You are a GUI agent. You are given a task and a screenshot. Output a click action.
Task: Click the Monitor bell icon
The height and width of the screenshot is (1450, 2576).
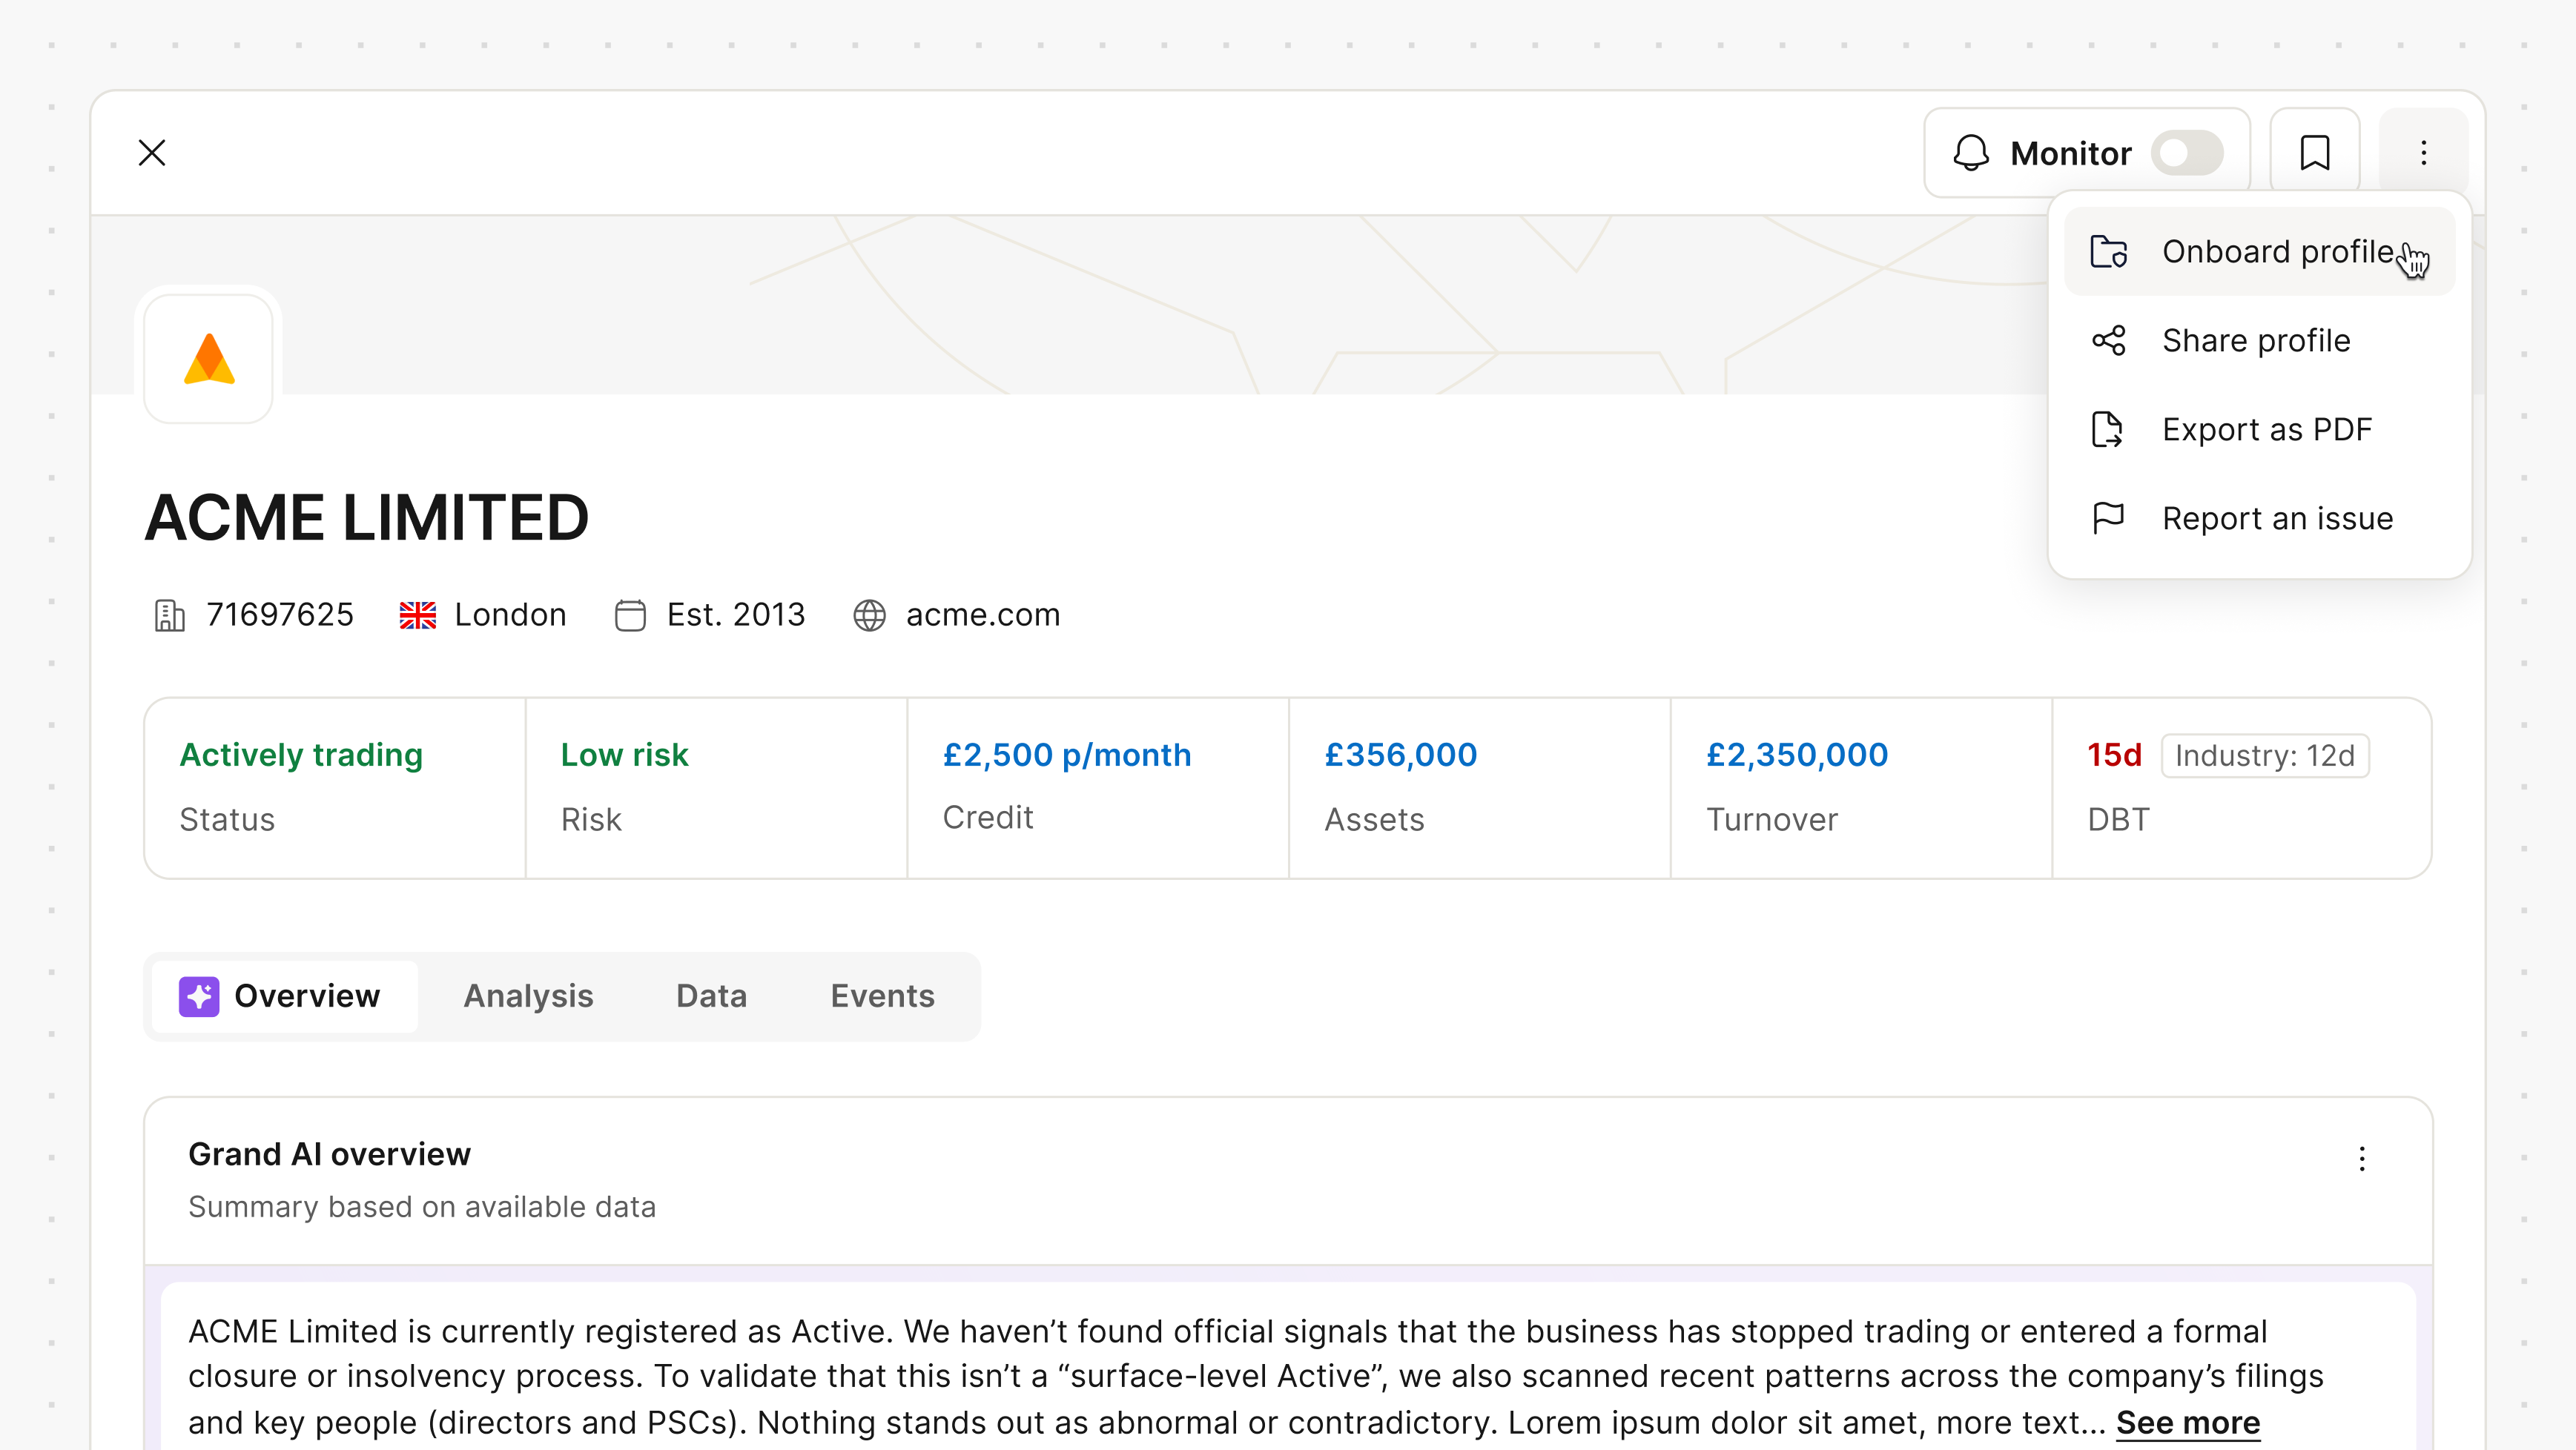point(1971,153)
